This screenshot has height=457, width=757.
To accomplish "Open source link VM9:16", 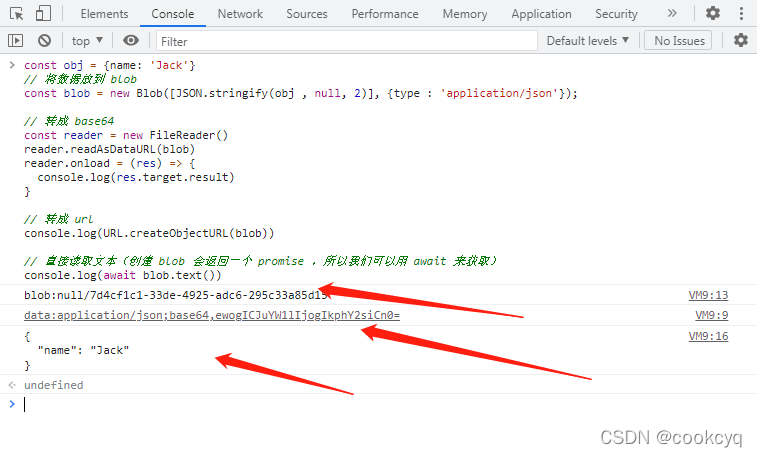I will [708, 336].
